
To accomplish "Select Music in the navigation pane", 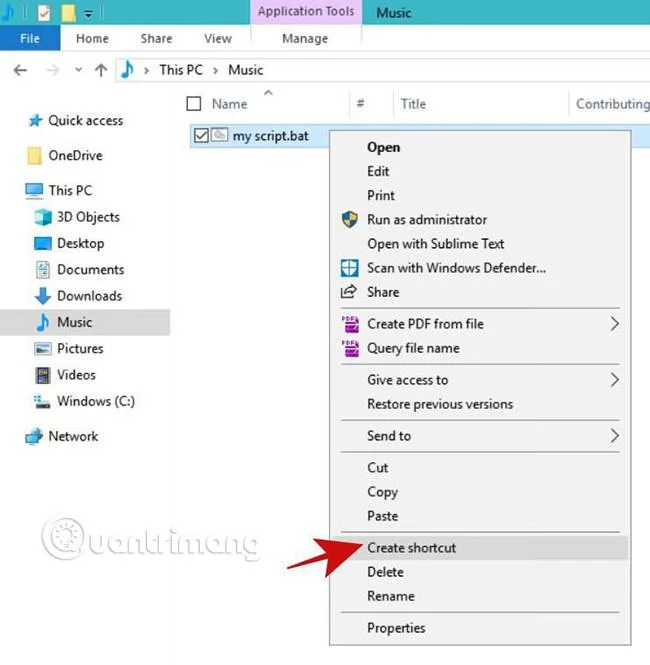I will coord(75,322).
